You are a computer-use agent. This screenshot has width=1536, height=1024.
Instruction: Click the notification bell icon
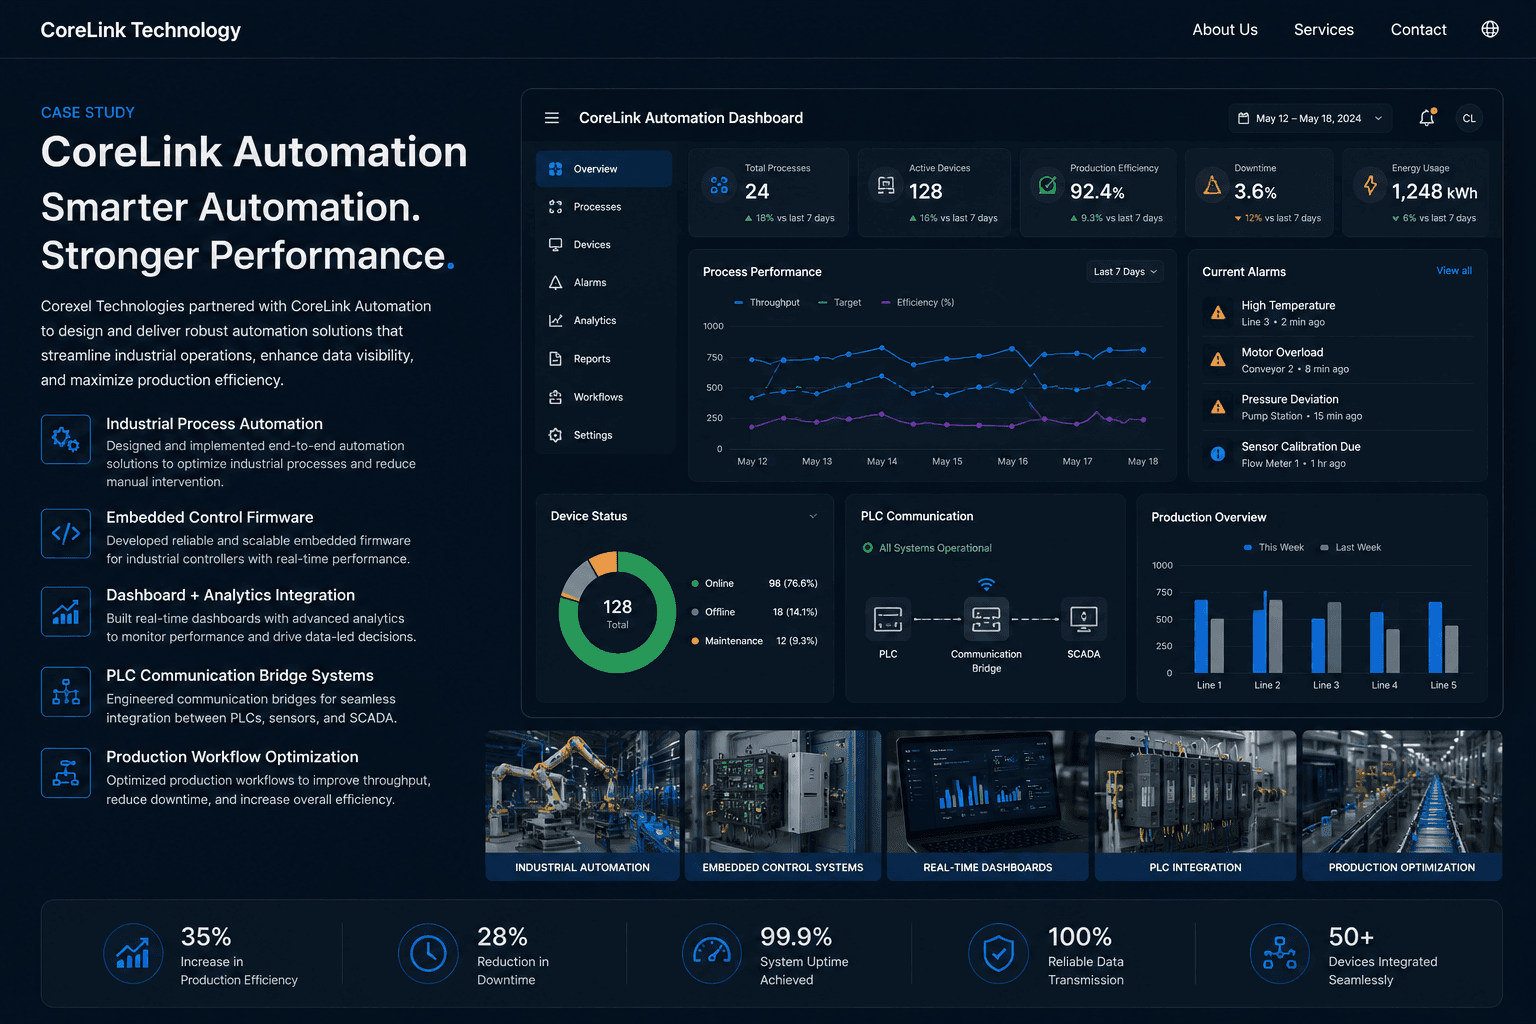(1427, 118)
